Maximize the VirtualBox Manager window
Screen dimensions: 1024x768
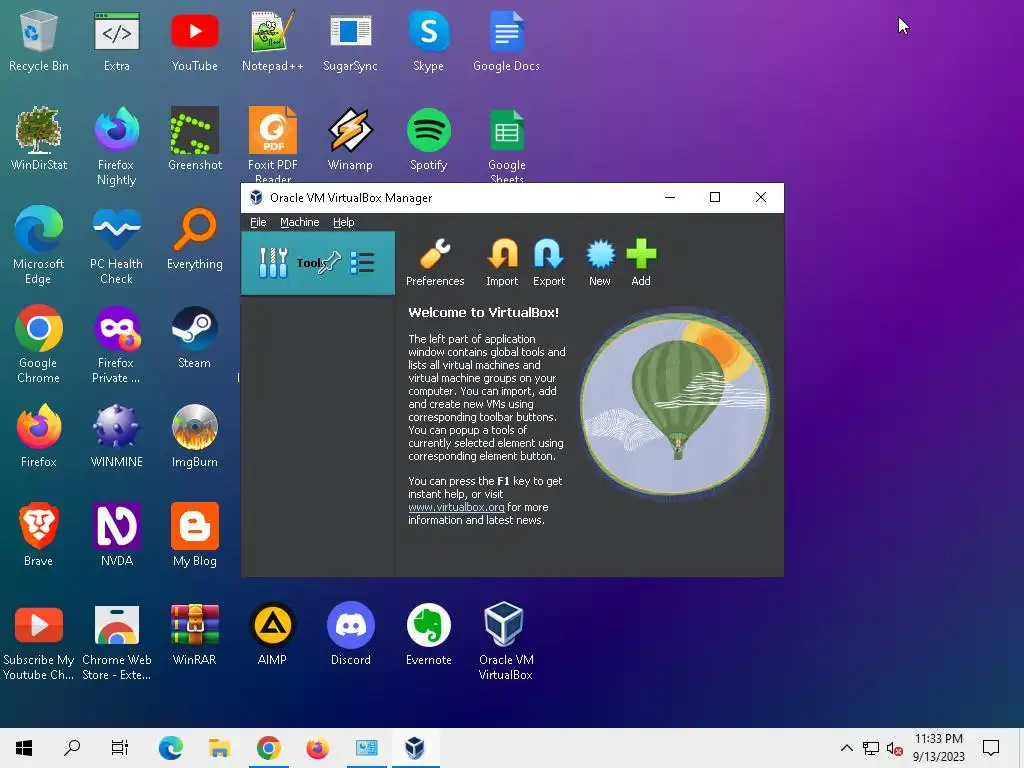[715, 197]
